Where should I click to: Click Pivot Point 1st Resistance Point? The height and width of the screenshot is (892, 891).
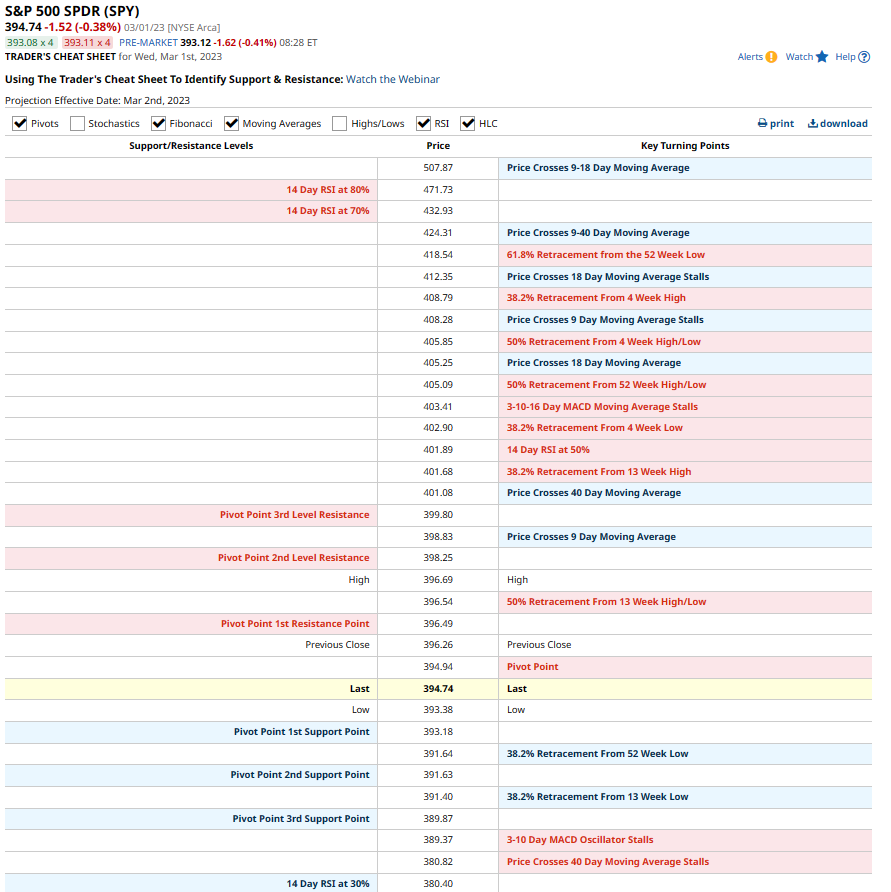[295, 623]
